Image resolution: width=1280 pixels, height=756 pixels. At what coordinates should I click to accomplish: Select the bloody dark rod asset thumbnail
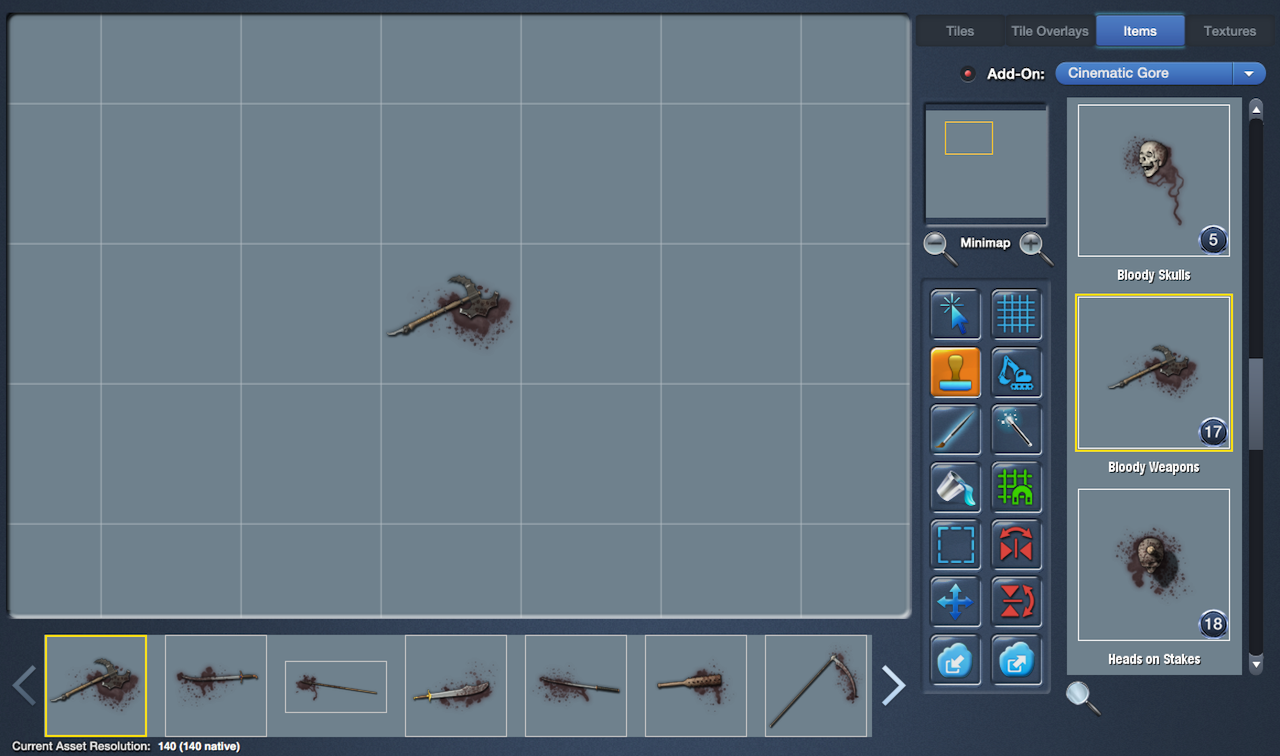(576, 686)
